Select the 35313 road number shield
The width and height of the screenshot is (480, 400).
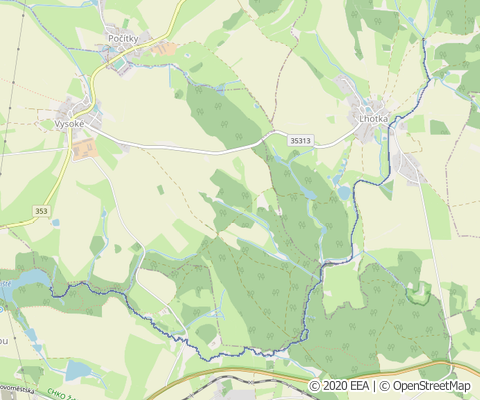(300, 141)
